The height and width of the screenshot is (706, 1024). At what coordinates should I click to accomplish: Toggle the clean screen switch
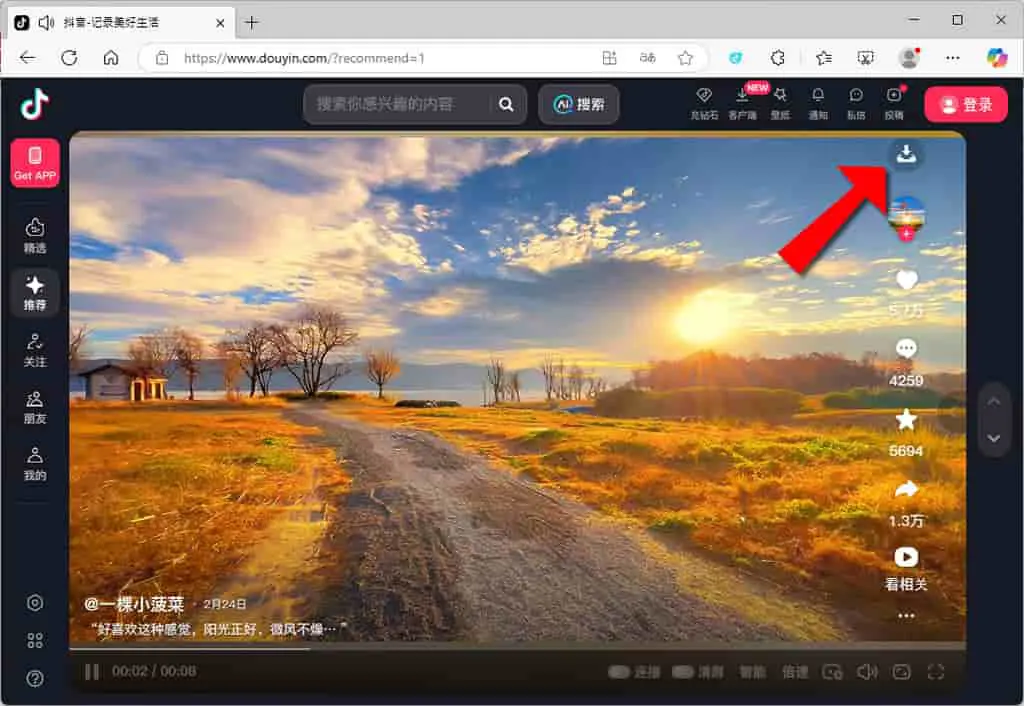683,672
